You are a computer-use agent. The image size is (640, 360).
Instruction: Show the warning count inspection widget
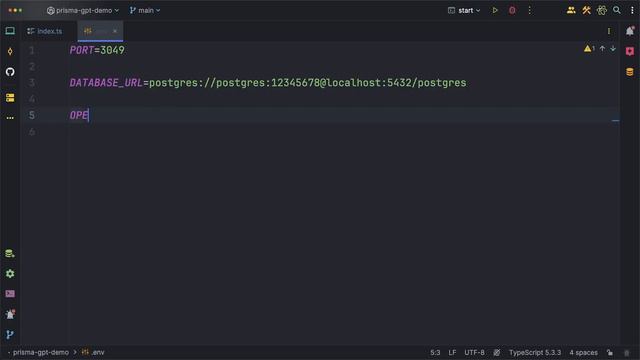tap(589, 49)
